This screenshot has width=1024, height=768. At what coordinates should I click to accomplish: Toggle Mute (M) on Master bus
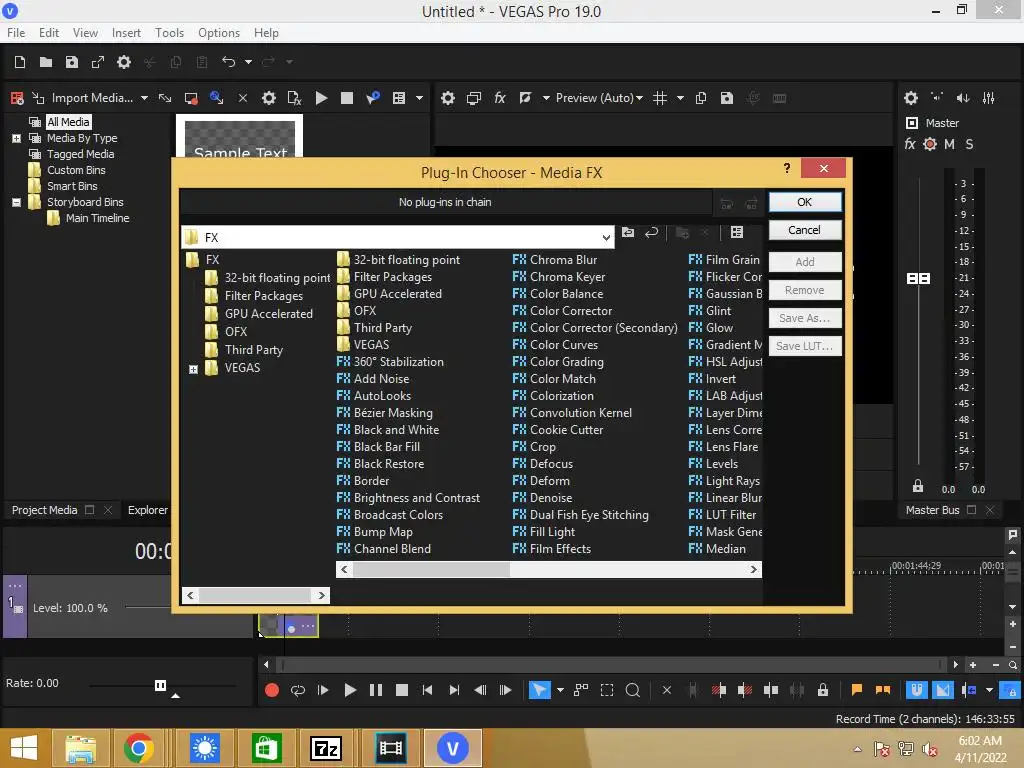point(950,144)
